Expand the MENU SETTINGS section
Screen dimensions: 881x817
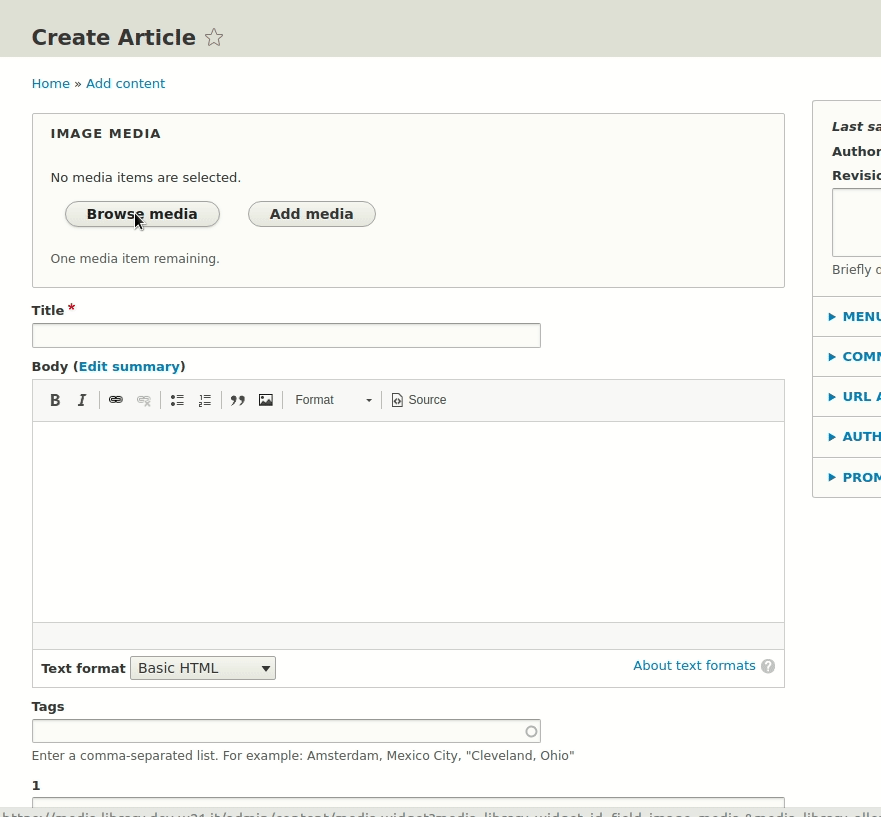[860, 316]
